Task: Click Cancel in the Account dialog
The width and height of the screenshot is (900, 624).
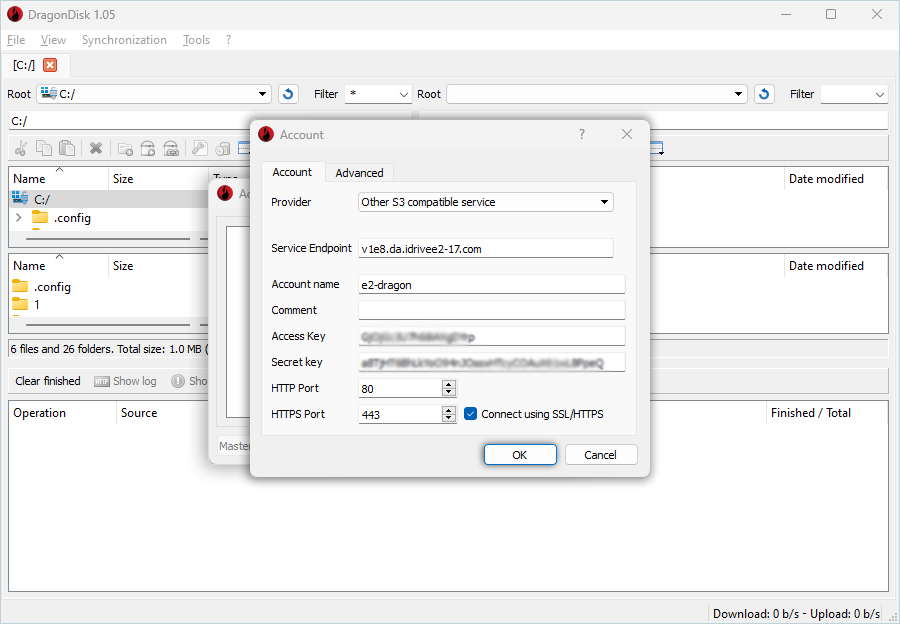Action: [x=601, y=455]
